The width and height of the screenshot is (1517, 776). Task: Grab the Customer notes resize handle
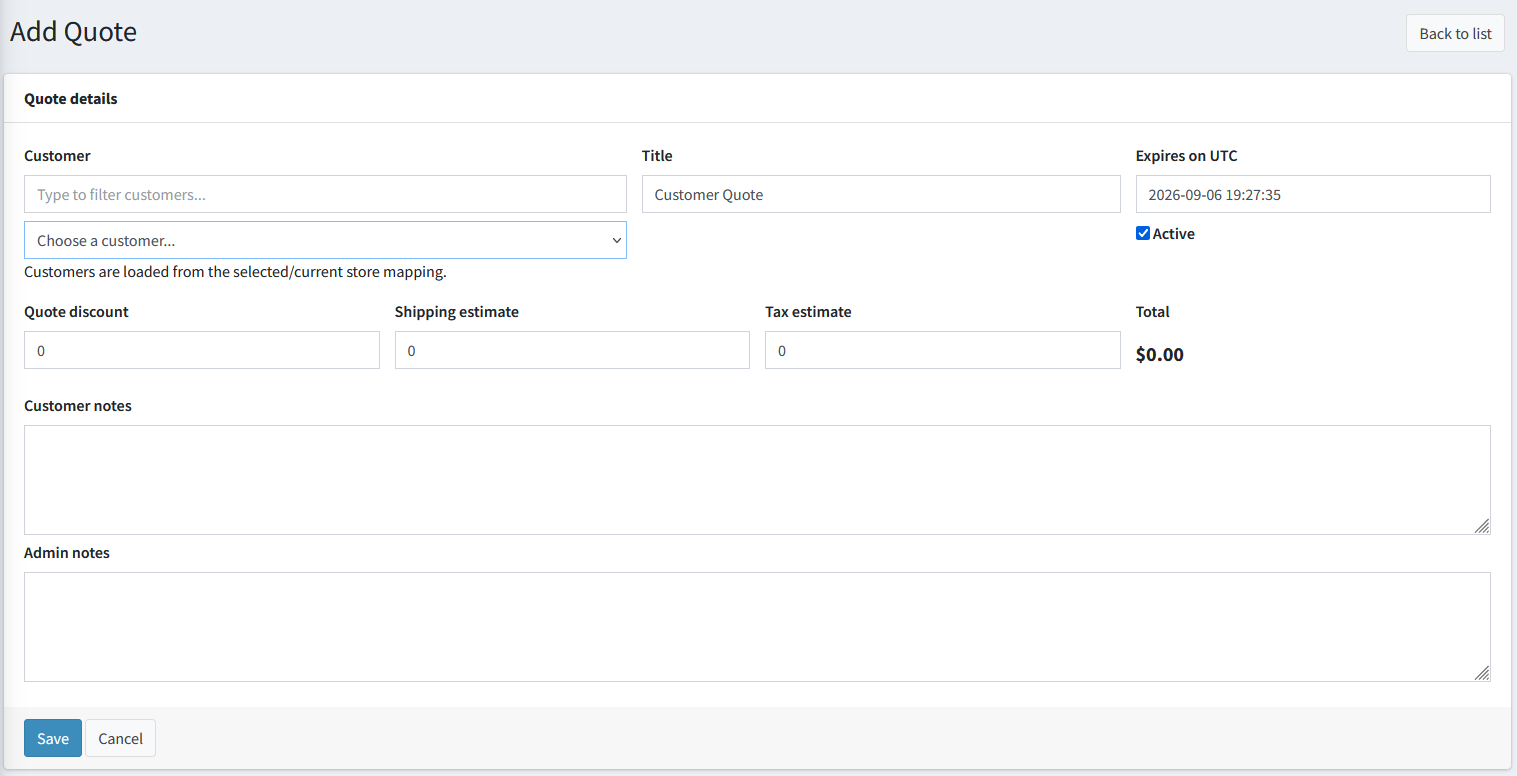(1482, 526)
